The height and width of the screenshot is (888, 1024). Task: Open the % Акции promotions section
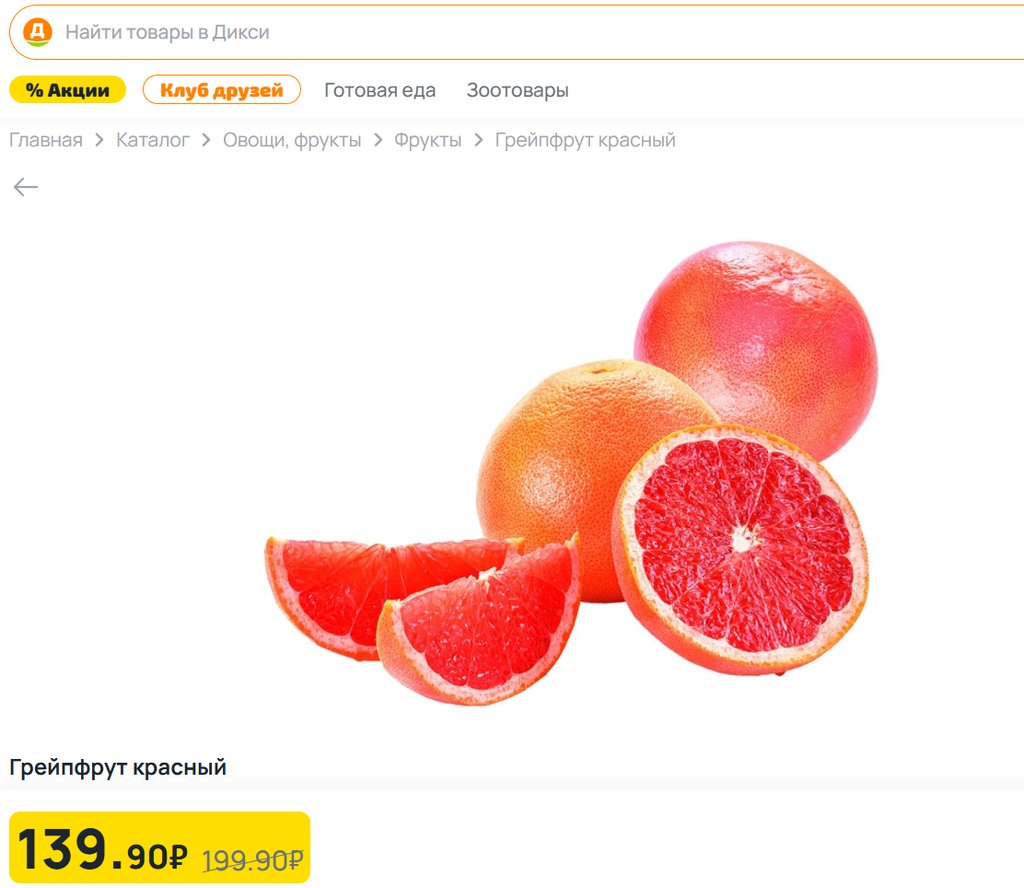[67, 89]
